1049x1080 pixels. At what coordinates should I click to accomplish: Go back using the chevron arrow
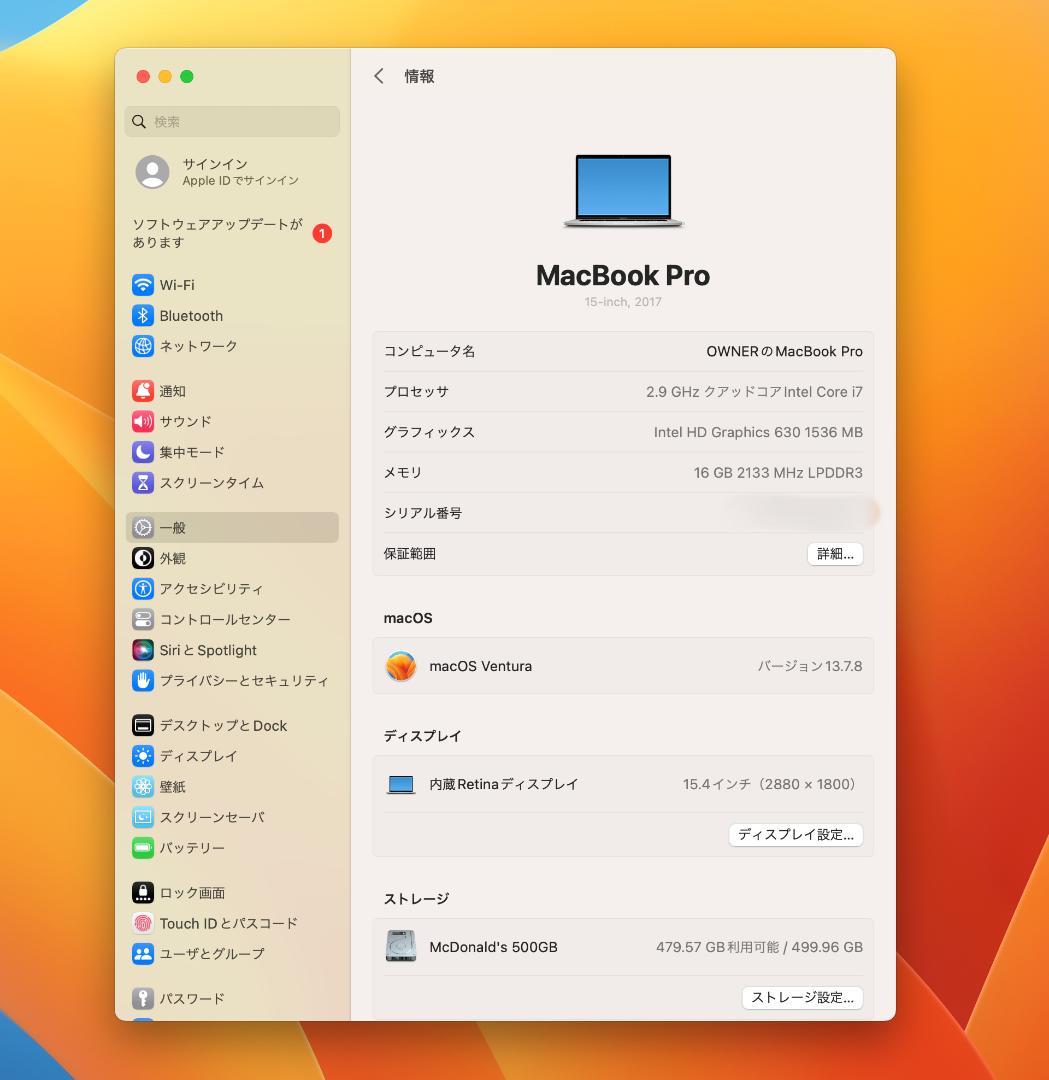tap(379, 76)
